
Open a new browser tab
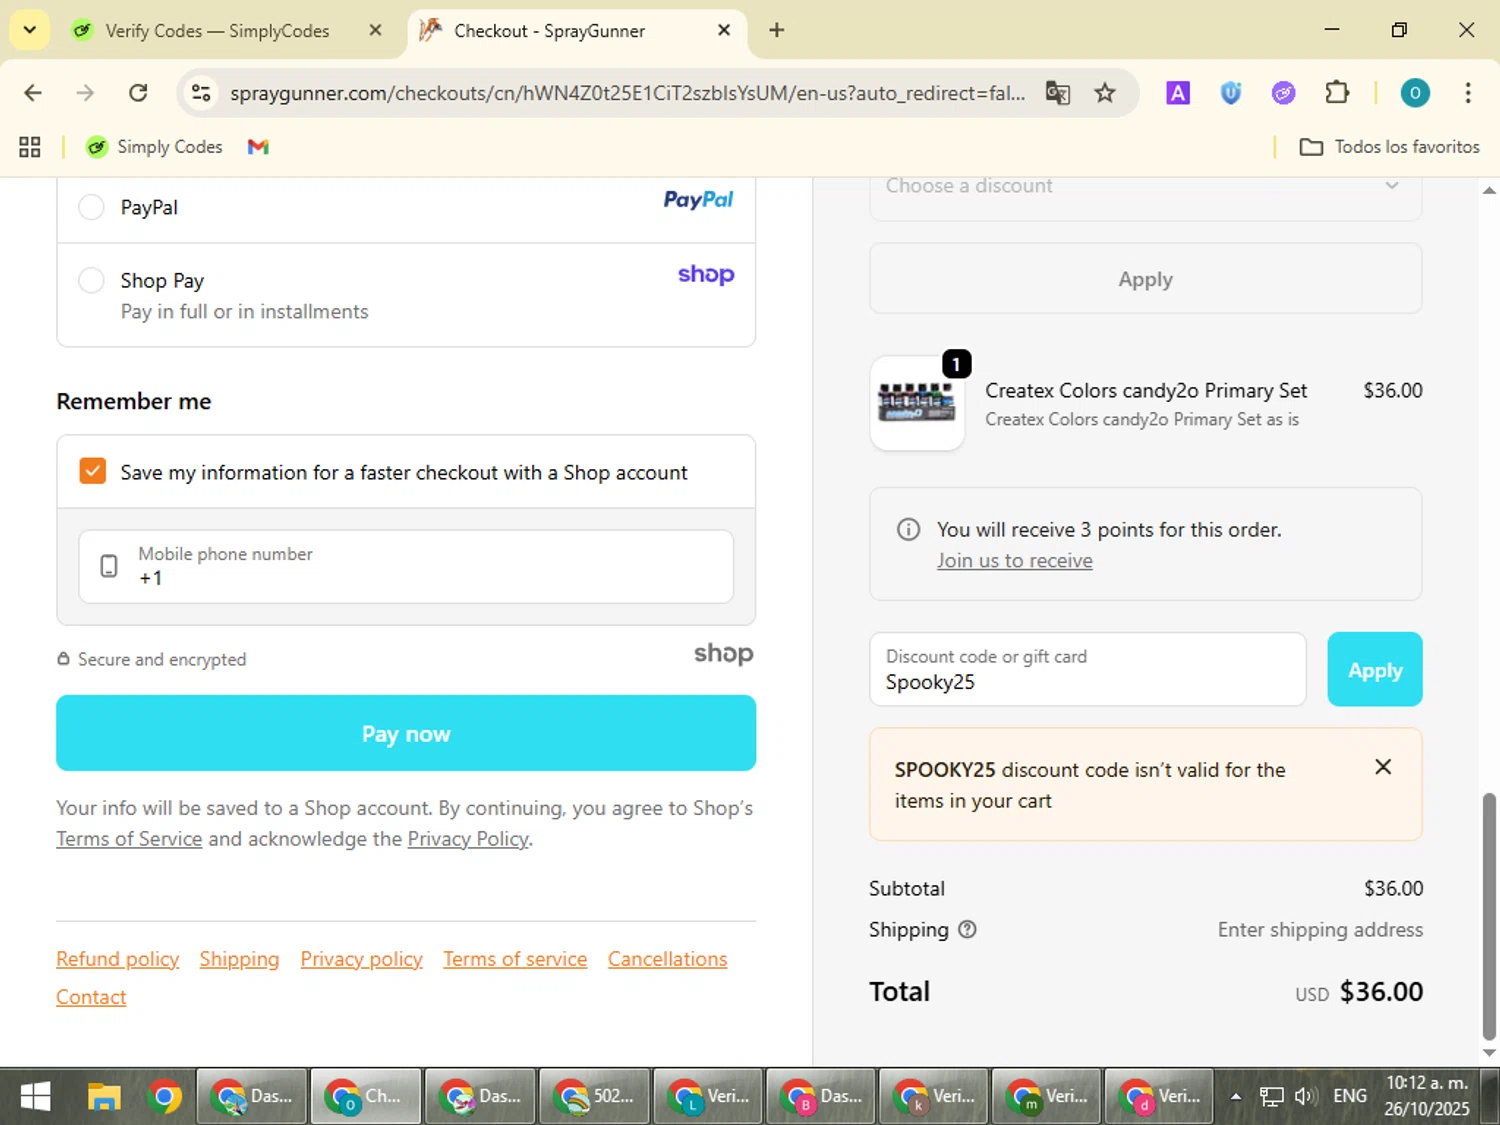(777, 30)
